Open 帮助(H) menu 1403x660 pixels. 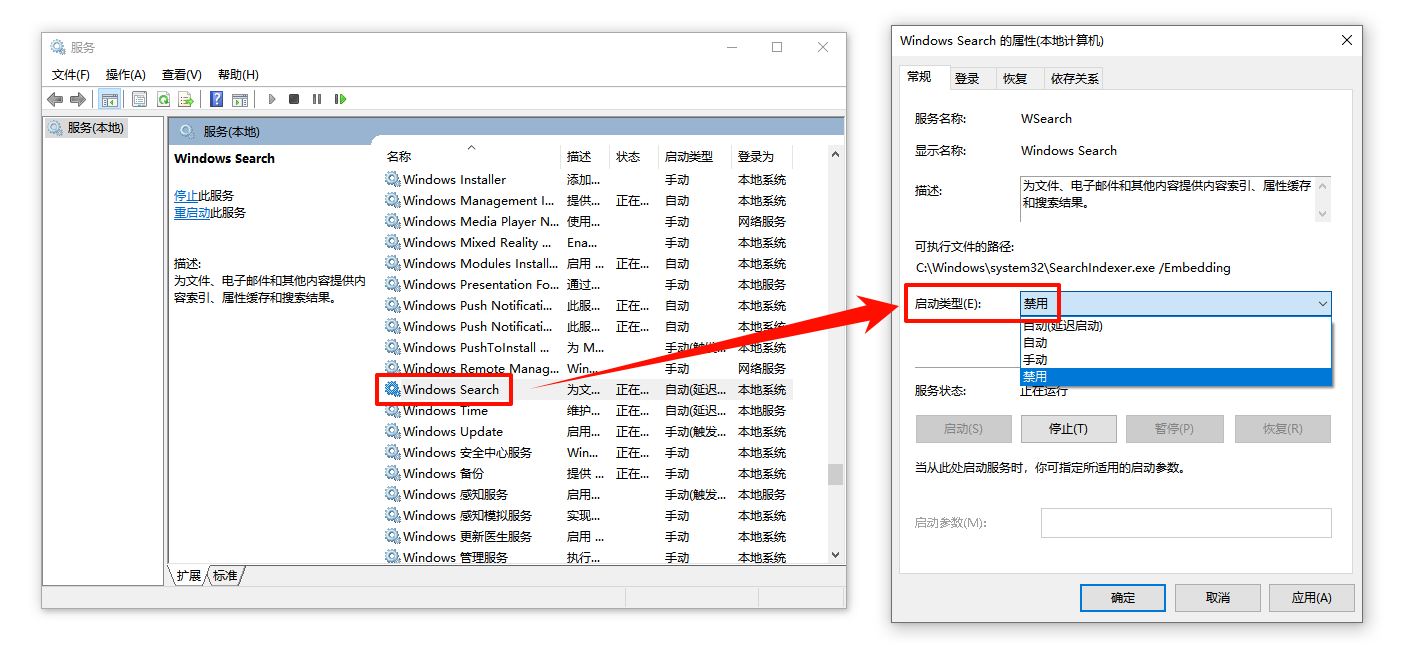tap(238, 75)
